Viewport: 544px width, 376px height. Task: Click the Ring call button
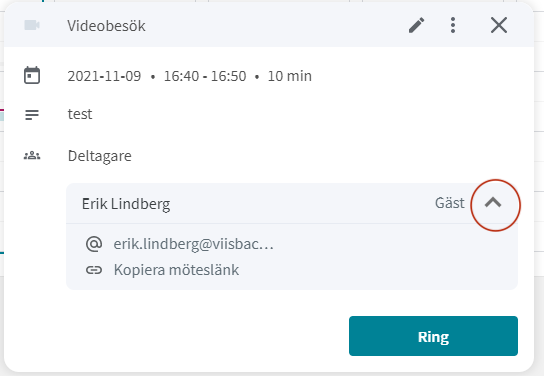[433, 336]
